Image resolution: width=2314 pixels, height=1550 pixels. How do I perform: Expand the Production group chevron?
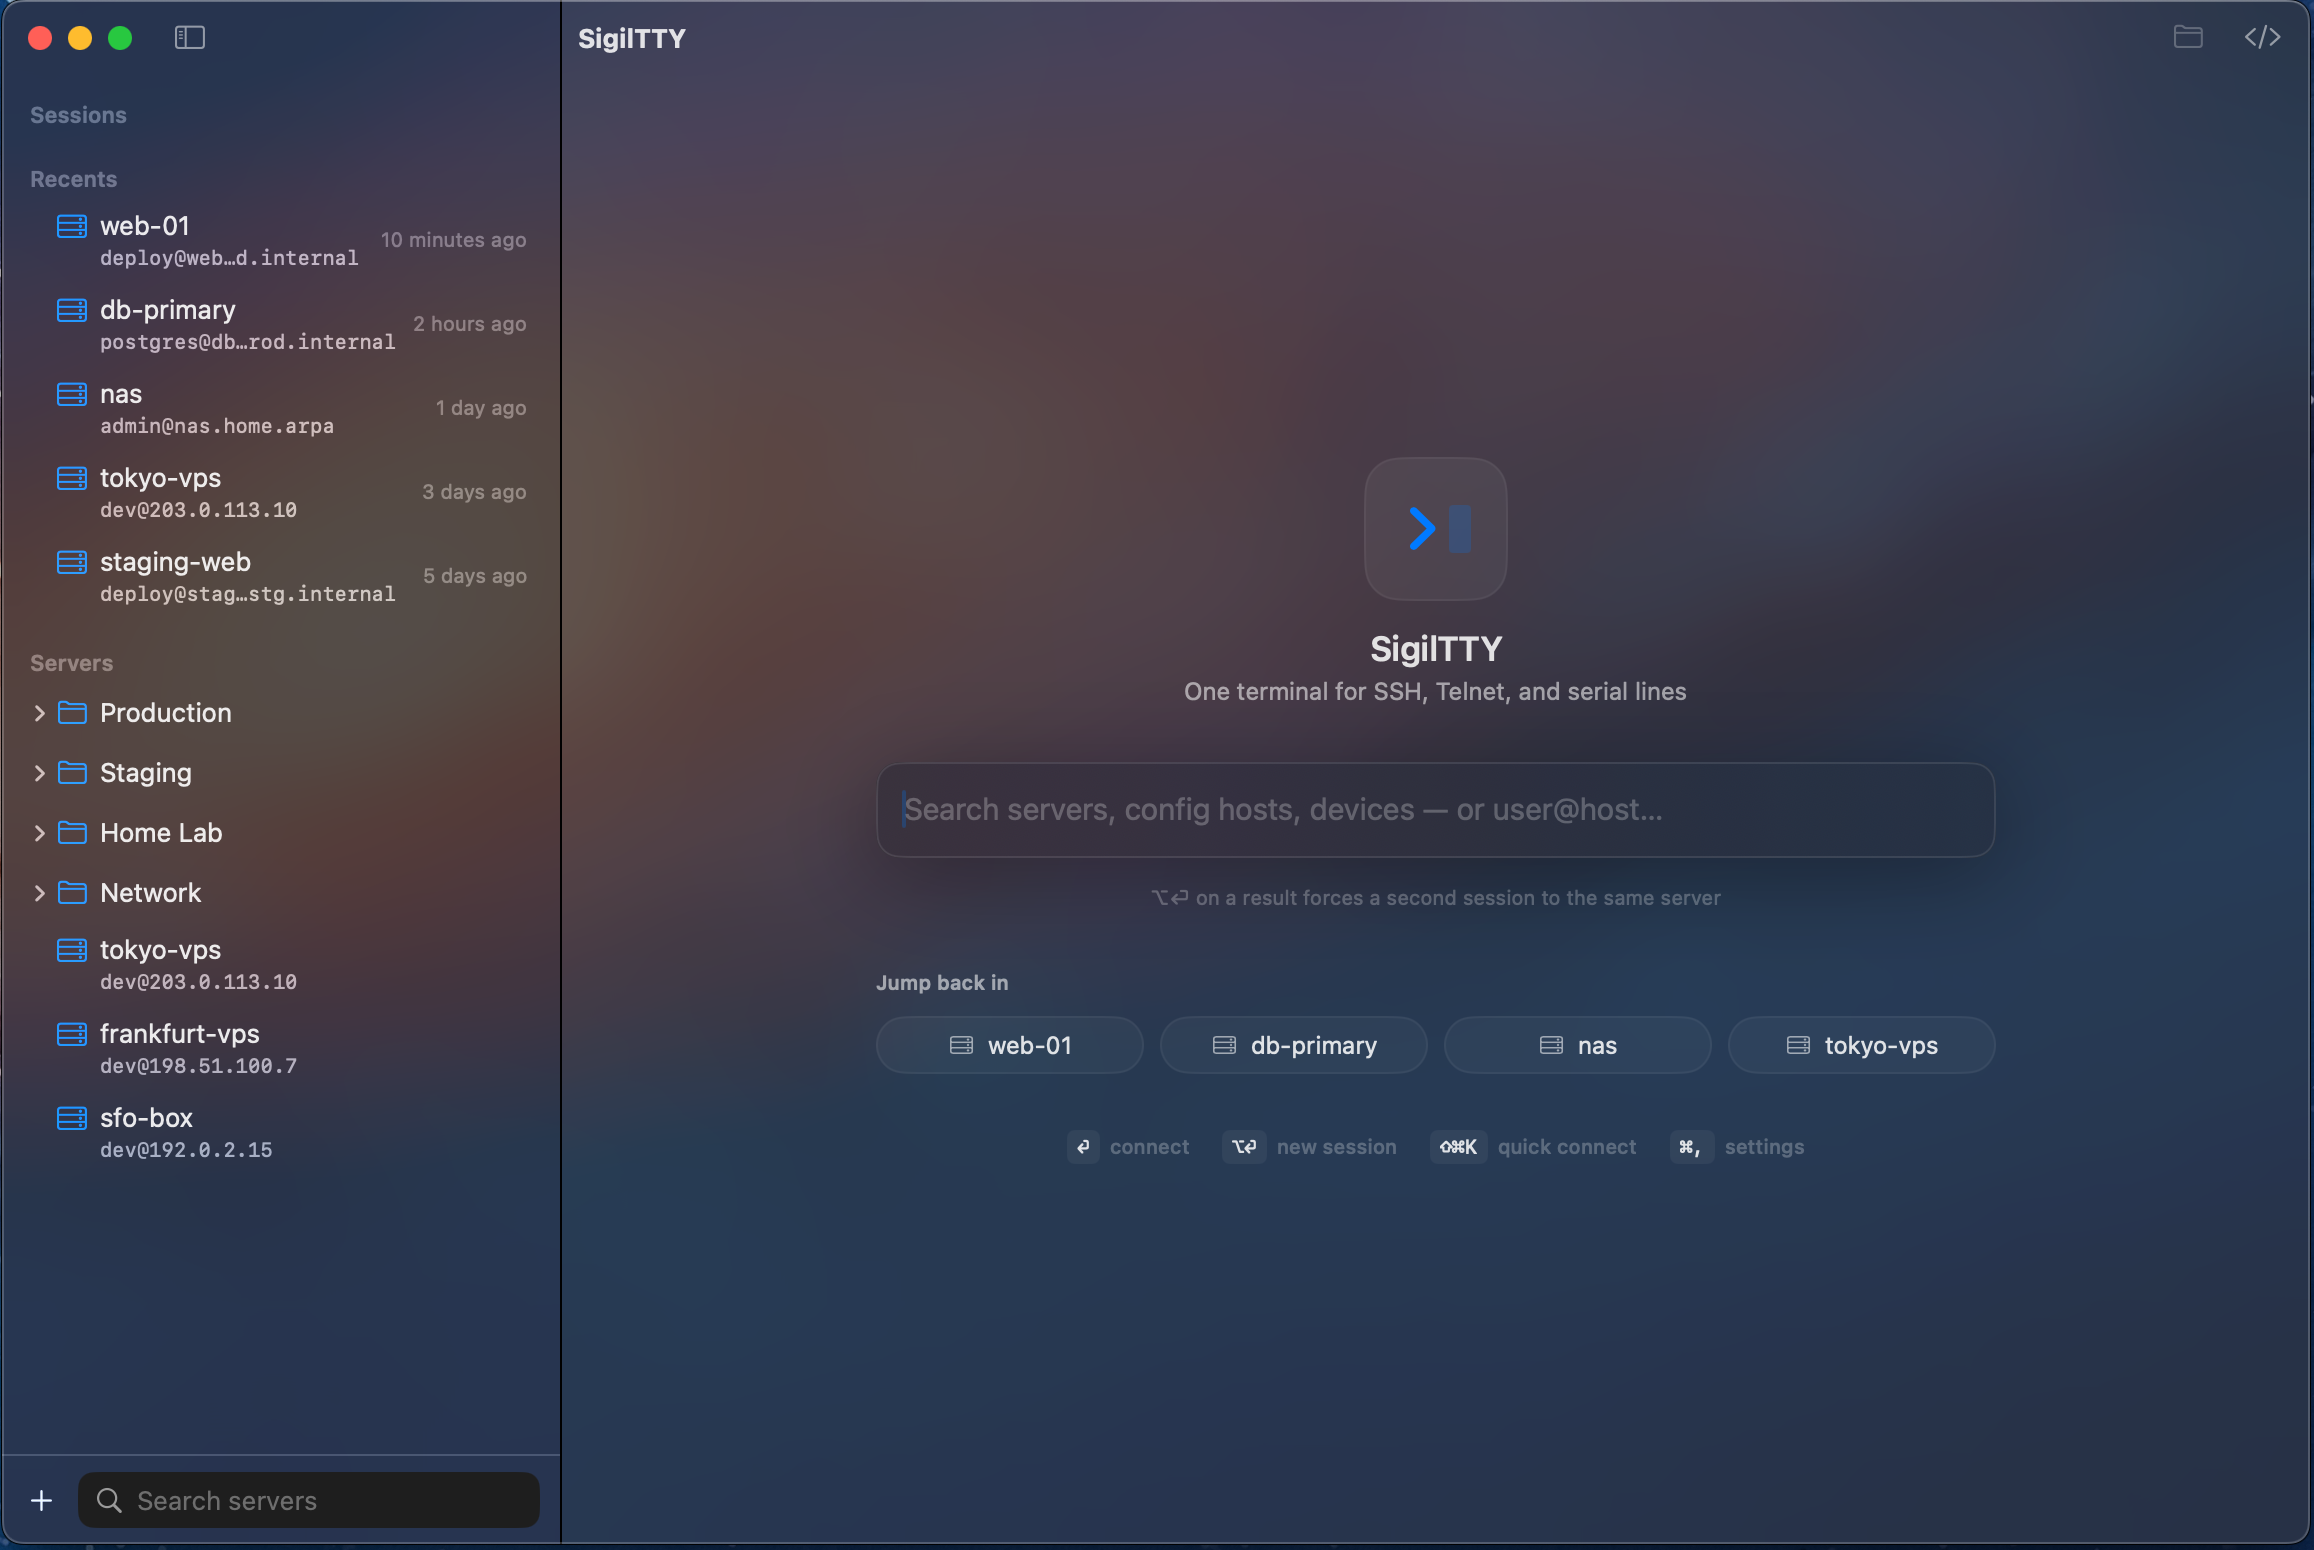click(x=39, y=713)
